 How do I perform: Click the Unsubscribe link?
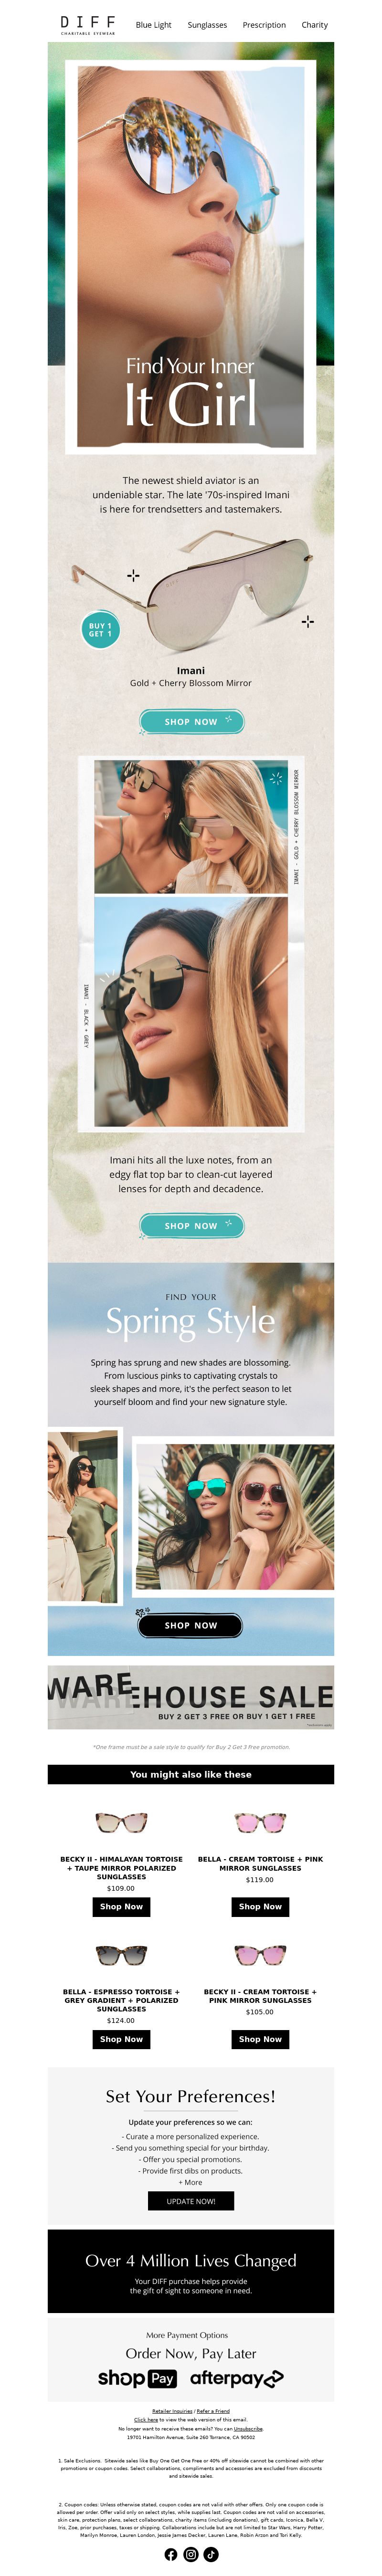pos(248,2429)
